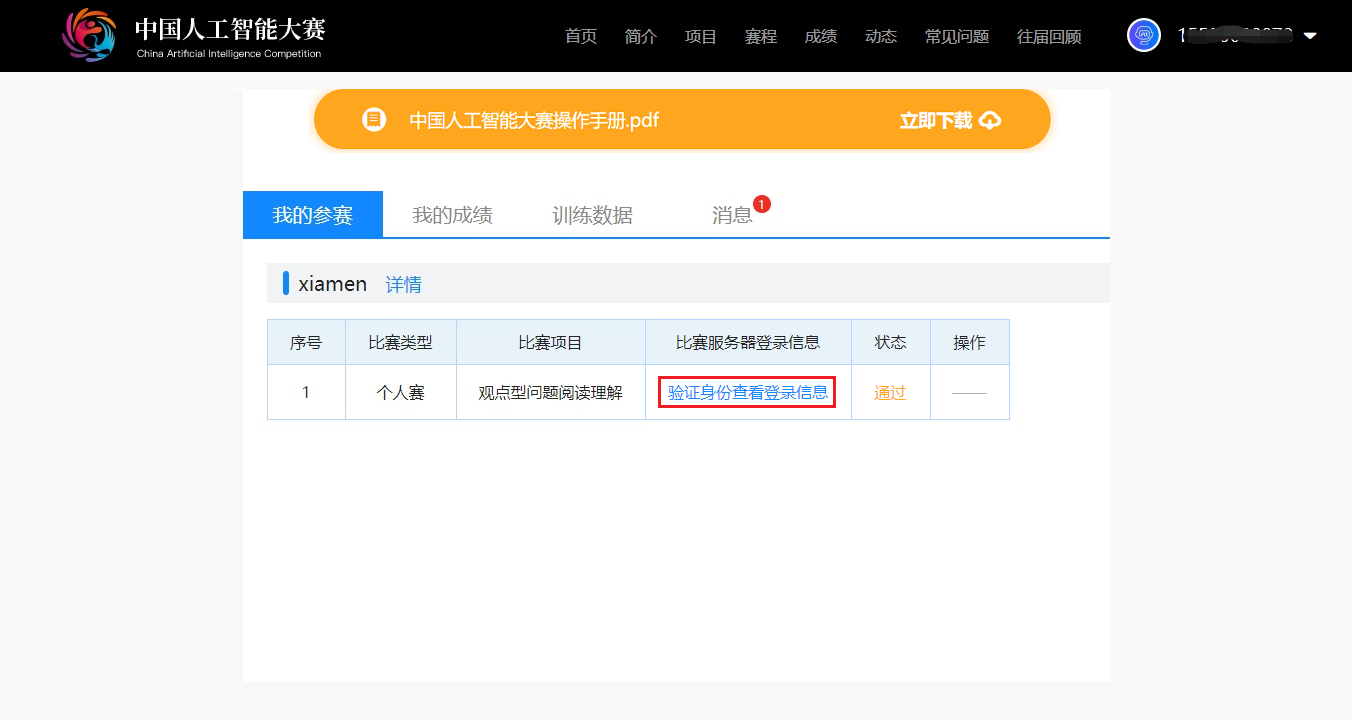Open 中国人工智能大赛操作手册.pdf file name
The image size is (1352, 720).
click(x=534, y=121)
